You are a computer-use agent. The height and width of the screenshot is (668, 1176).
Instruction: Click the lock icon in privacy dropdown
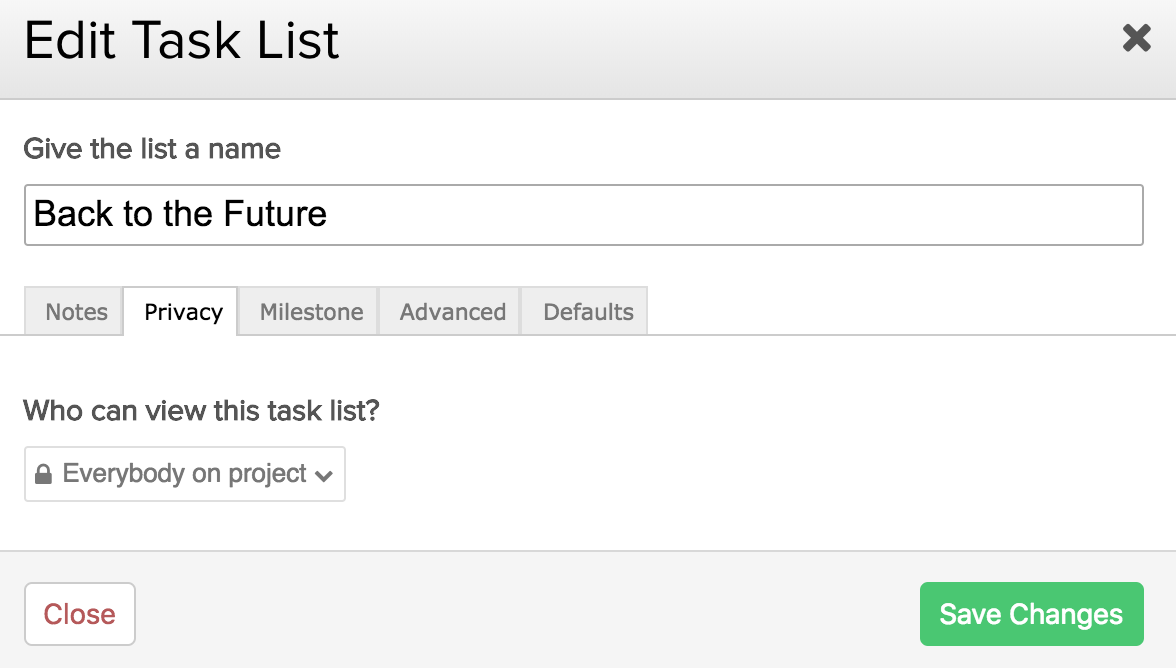[43, 475]
